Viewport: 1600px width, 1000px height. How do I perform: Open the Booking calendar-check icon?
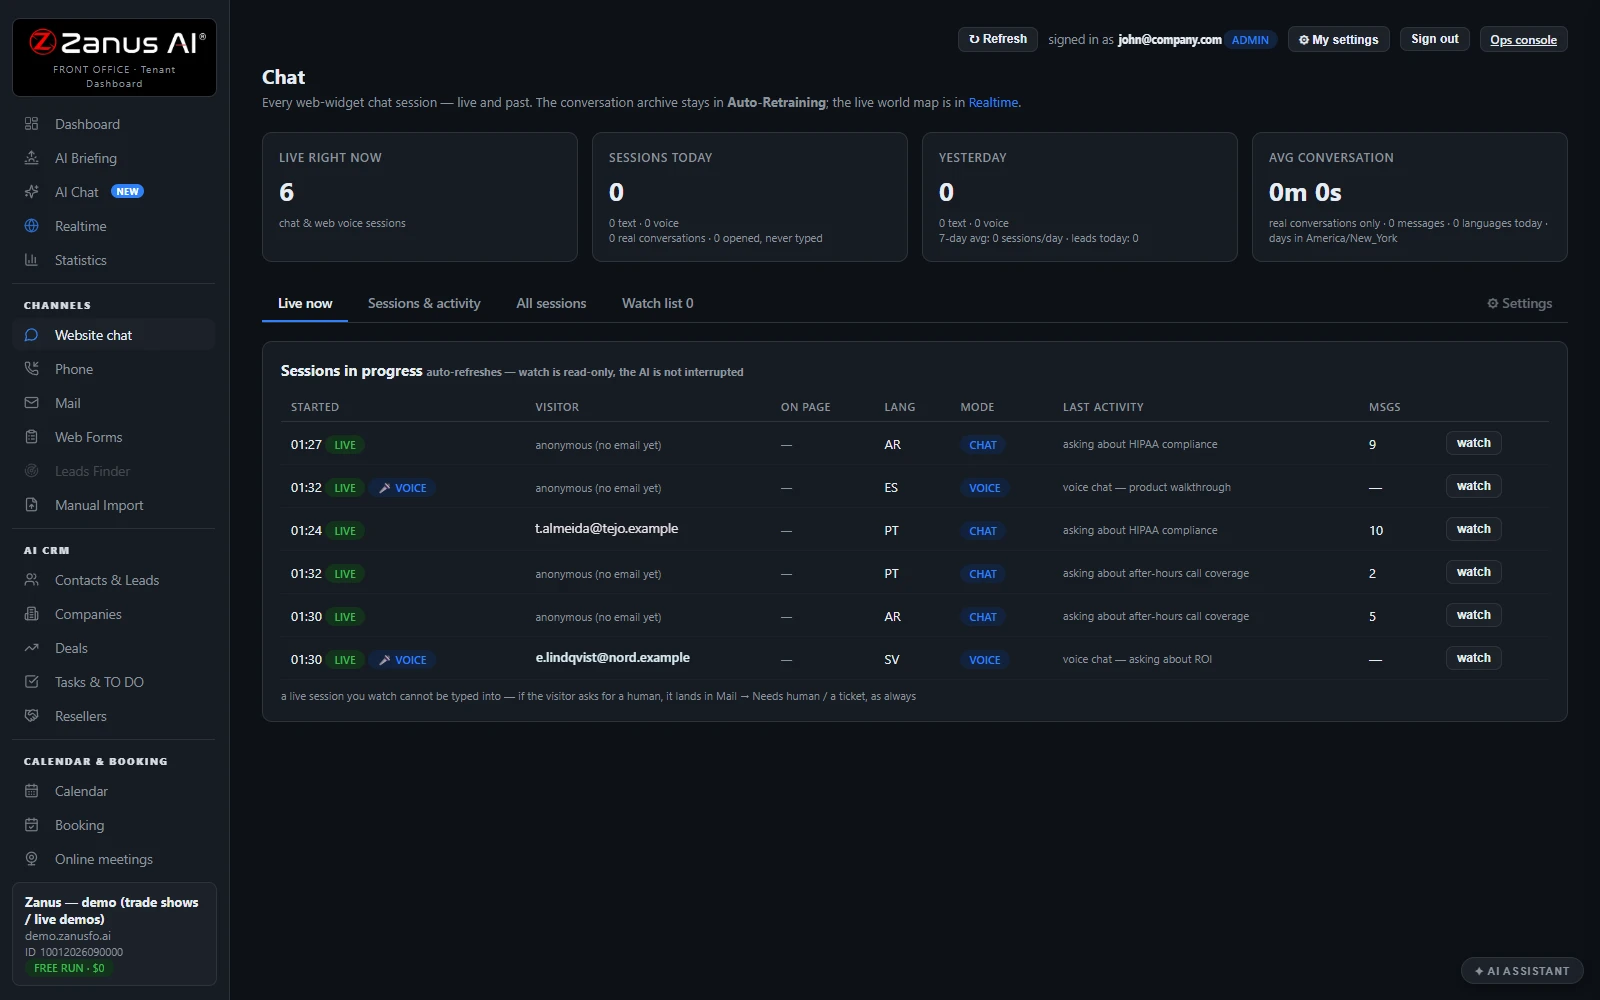point(31,825)
